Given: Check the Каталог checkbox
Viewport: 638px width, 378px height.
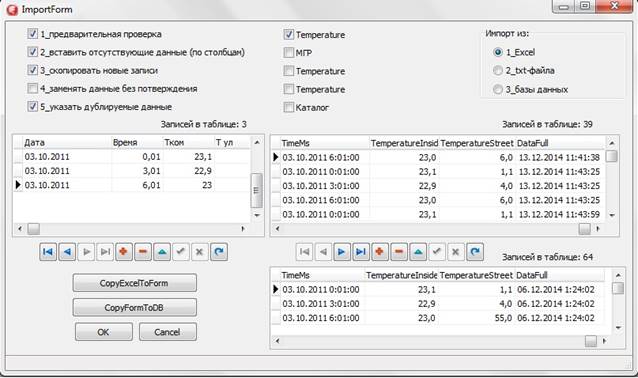Looking at the screenshot, I should pos(288,107).
